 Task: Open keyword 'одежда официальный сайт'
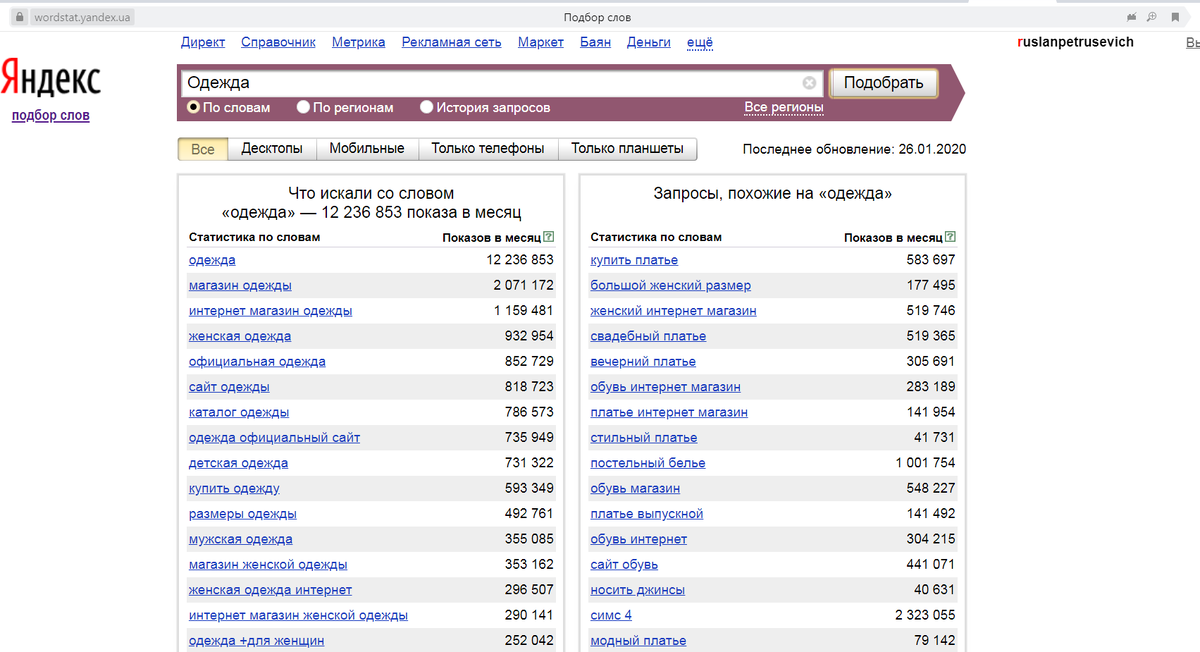pos(274,437)
